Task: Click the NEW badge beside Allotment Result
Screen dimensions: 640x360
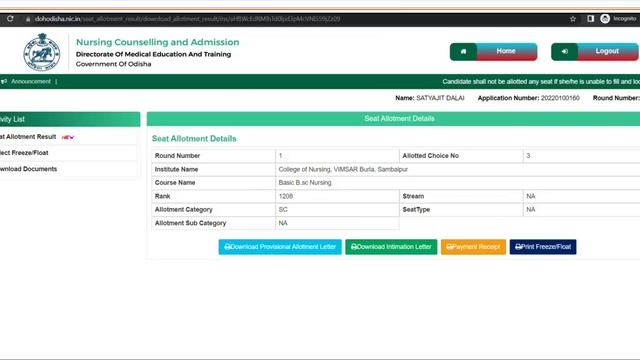Action: 68,138
